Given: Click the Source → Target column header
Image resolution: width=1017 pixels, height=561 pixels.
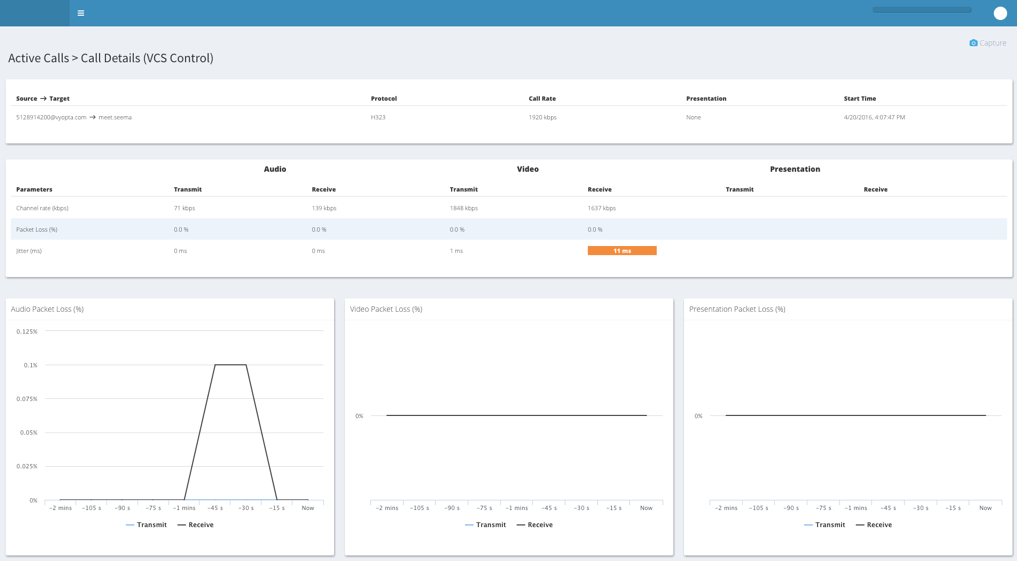Looking at the screenshot, I should pos(43,99).
